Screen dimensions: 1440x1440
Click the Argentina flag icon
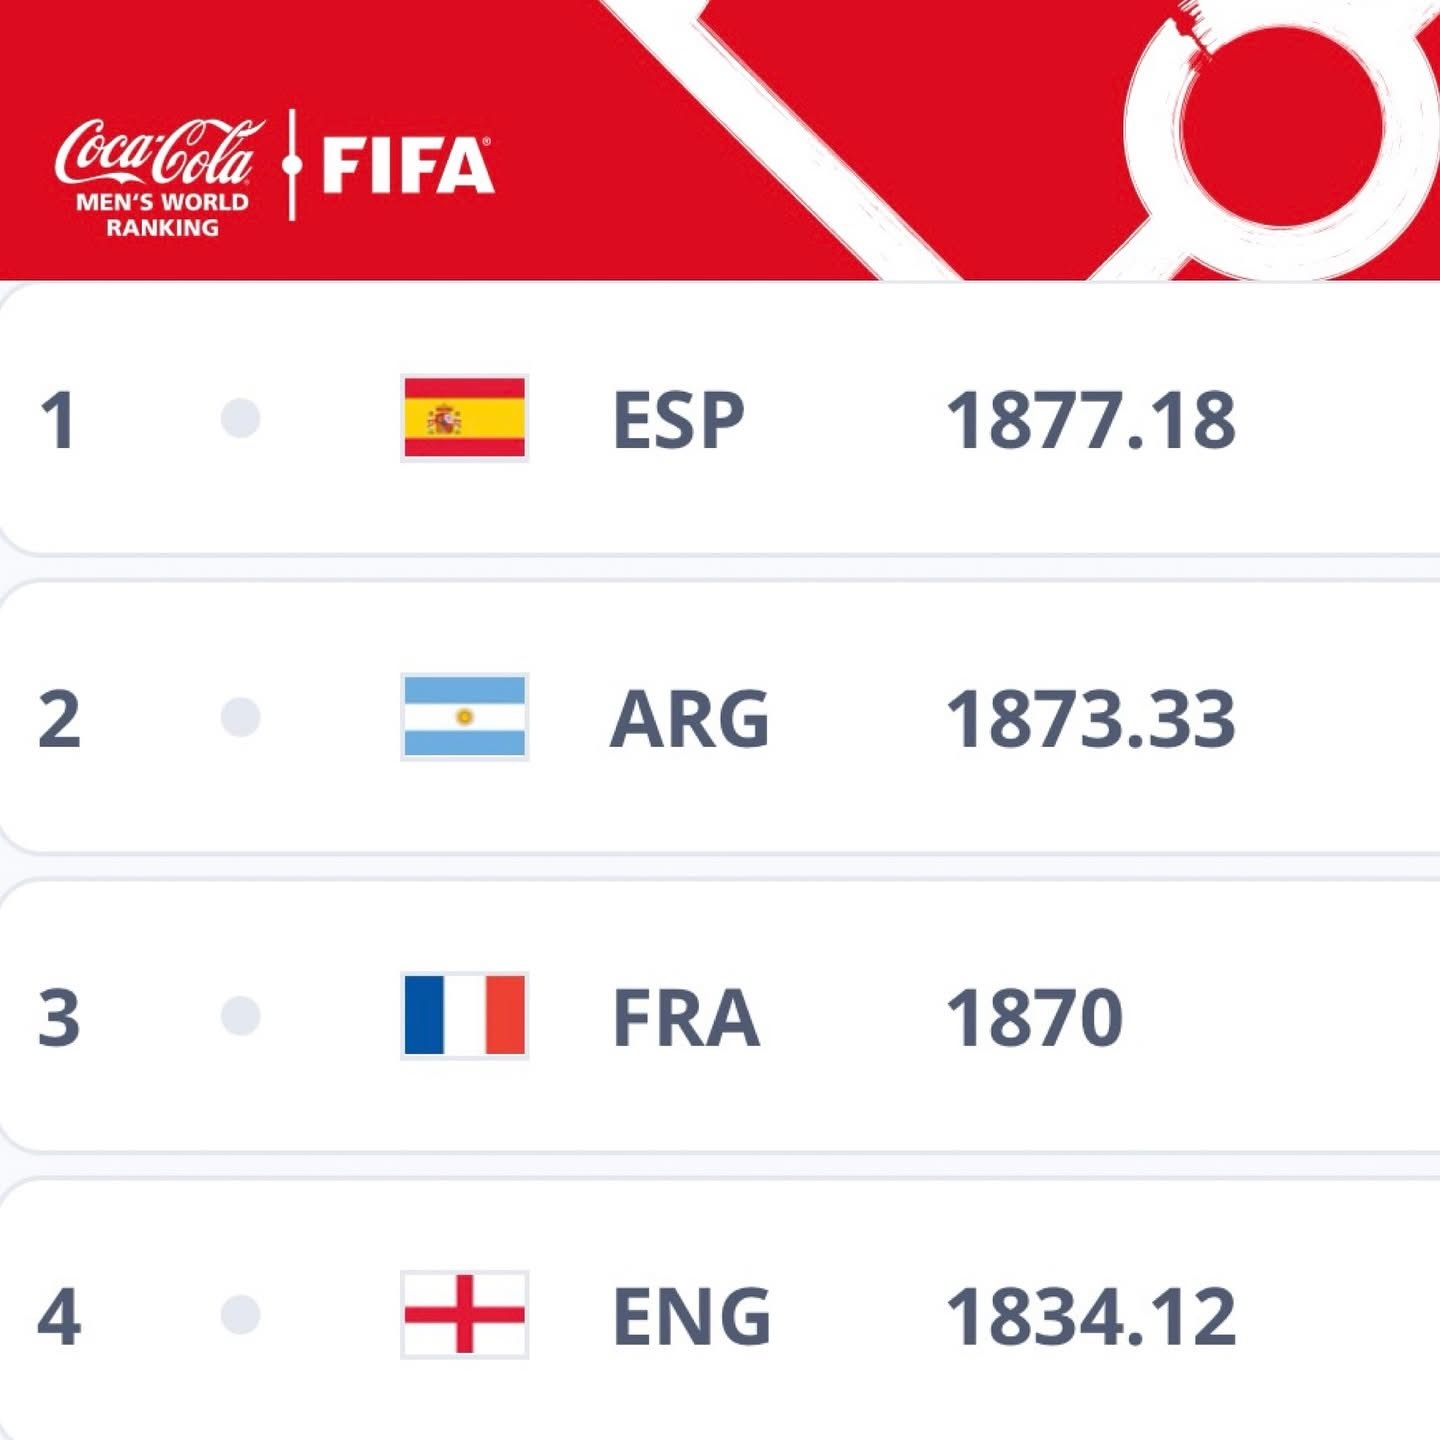coord(464,717)
